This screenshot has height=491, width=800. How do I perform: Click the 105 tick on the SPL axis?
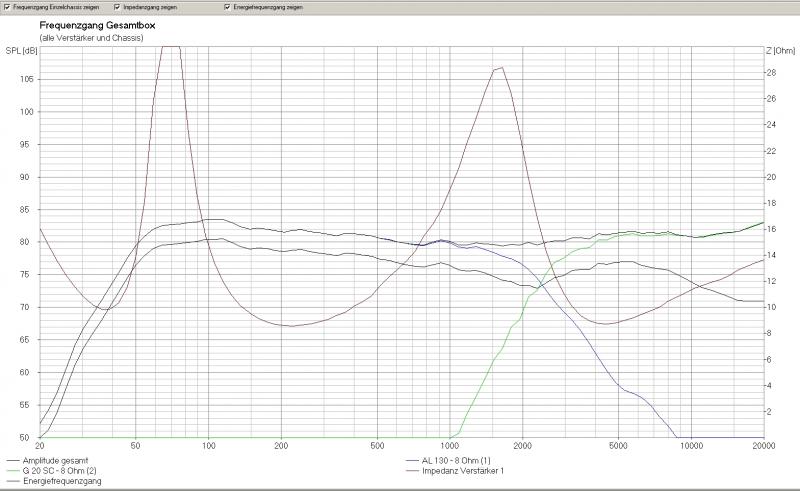[x=26, y=79]
